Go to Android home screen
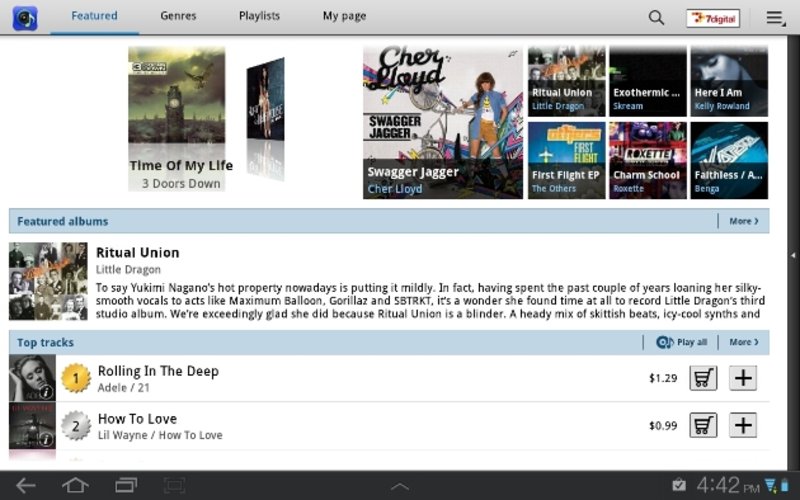 (x=75, y=485)
